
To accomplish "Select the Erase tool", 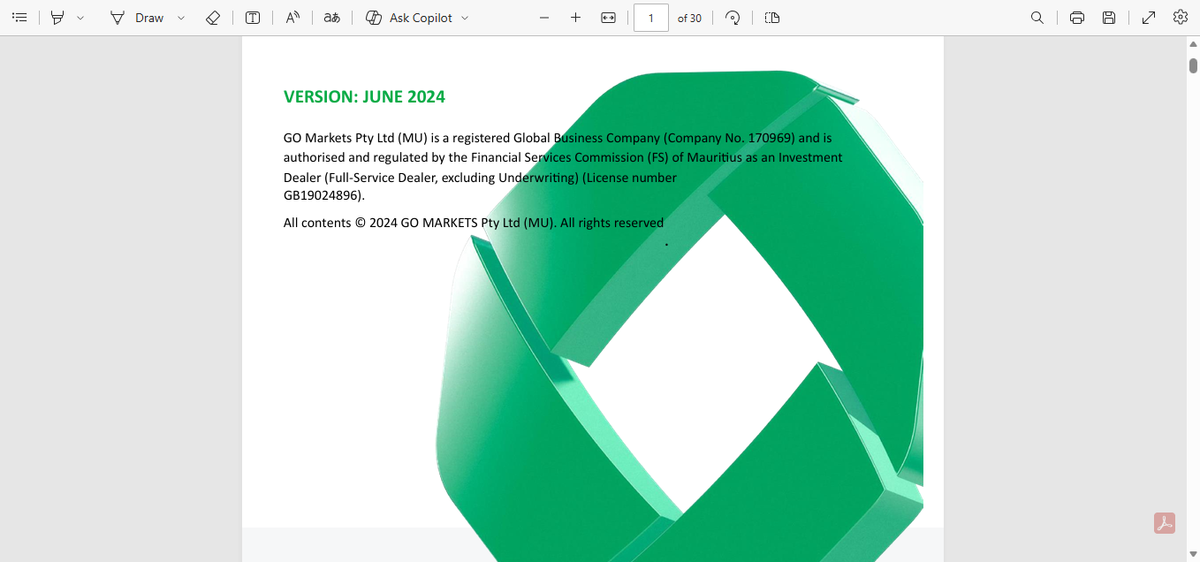I will [x=213, y=18].
